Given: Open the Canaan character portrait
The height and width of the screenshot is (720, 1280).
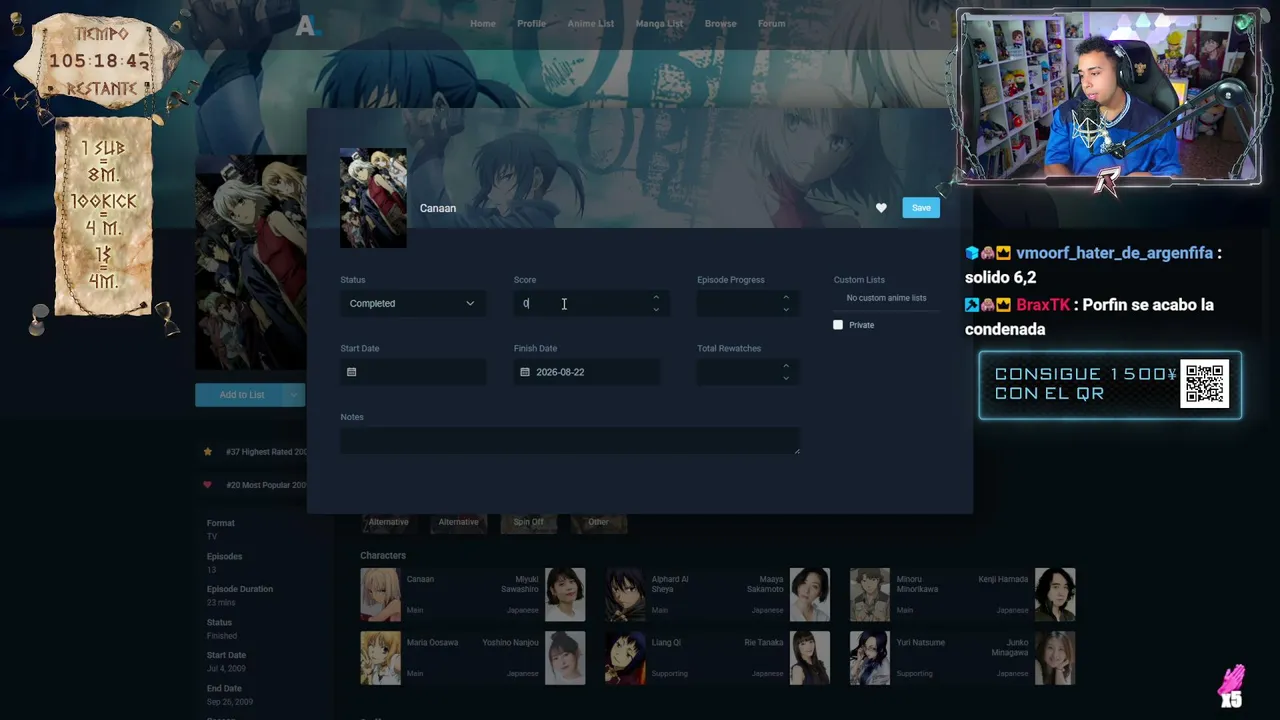Looking at the screenshot, I should [380, 595].
